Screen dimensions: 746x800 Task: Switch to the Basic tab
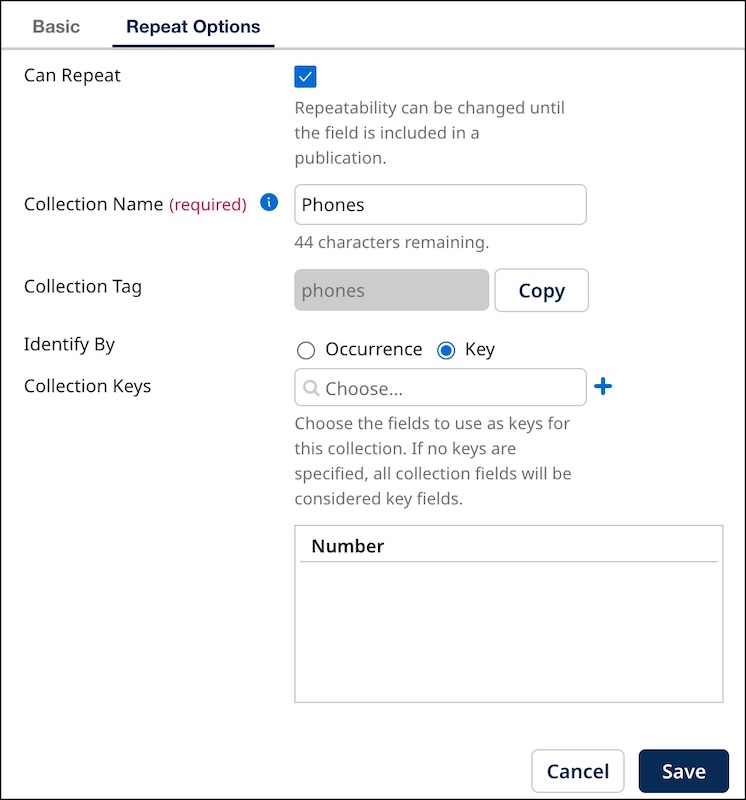[55, 27]
